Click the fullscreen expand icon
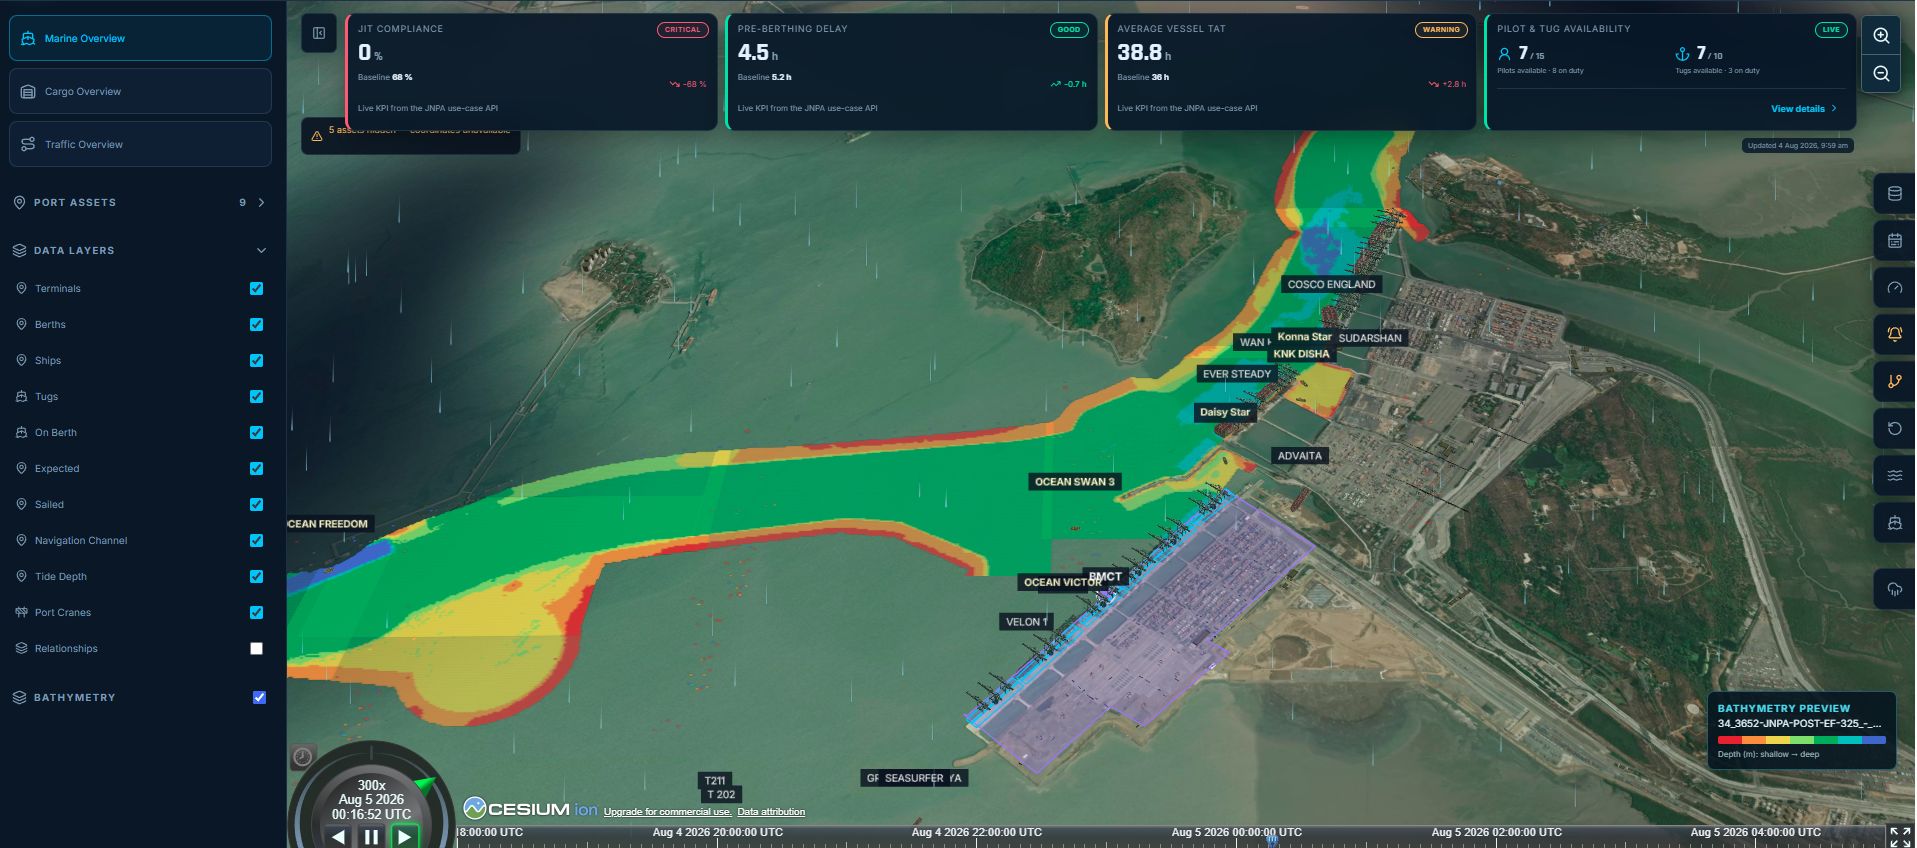Image resolution: width=1917 pixels, height=848 pixels. coord(1899,836)
